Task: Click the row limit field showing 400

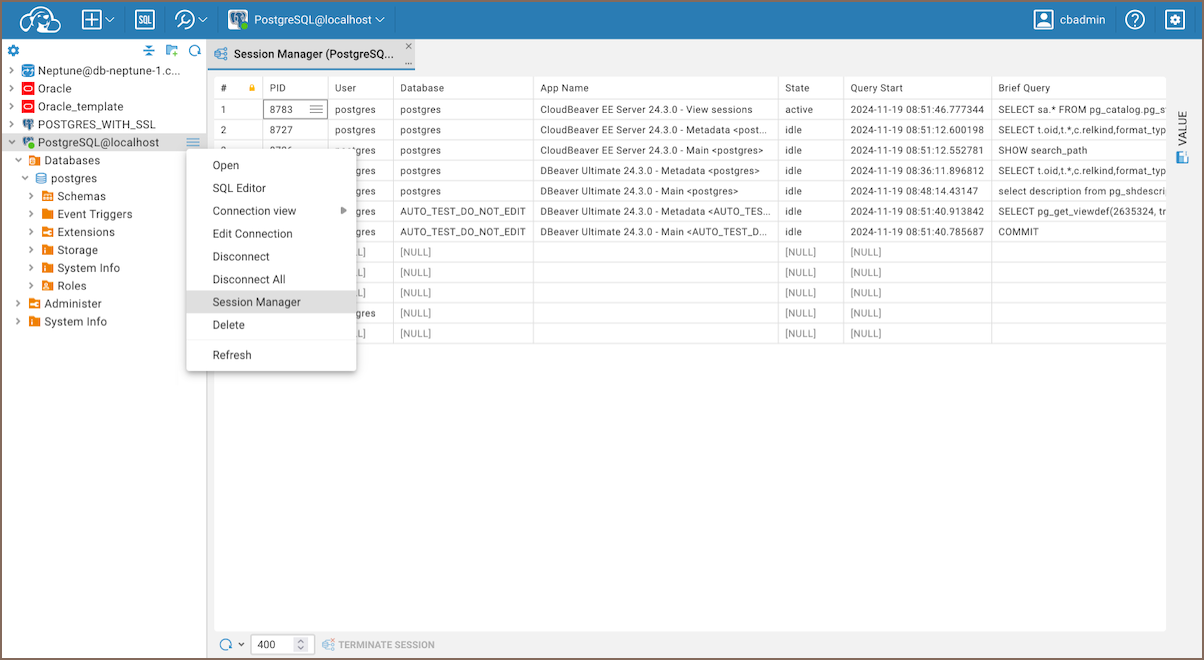Action: tap(272, 645)
